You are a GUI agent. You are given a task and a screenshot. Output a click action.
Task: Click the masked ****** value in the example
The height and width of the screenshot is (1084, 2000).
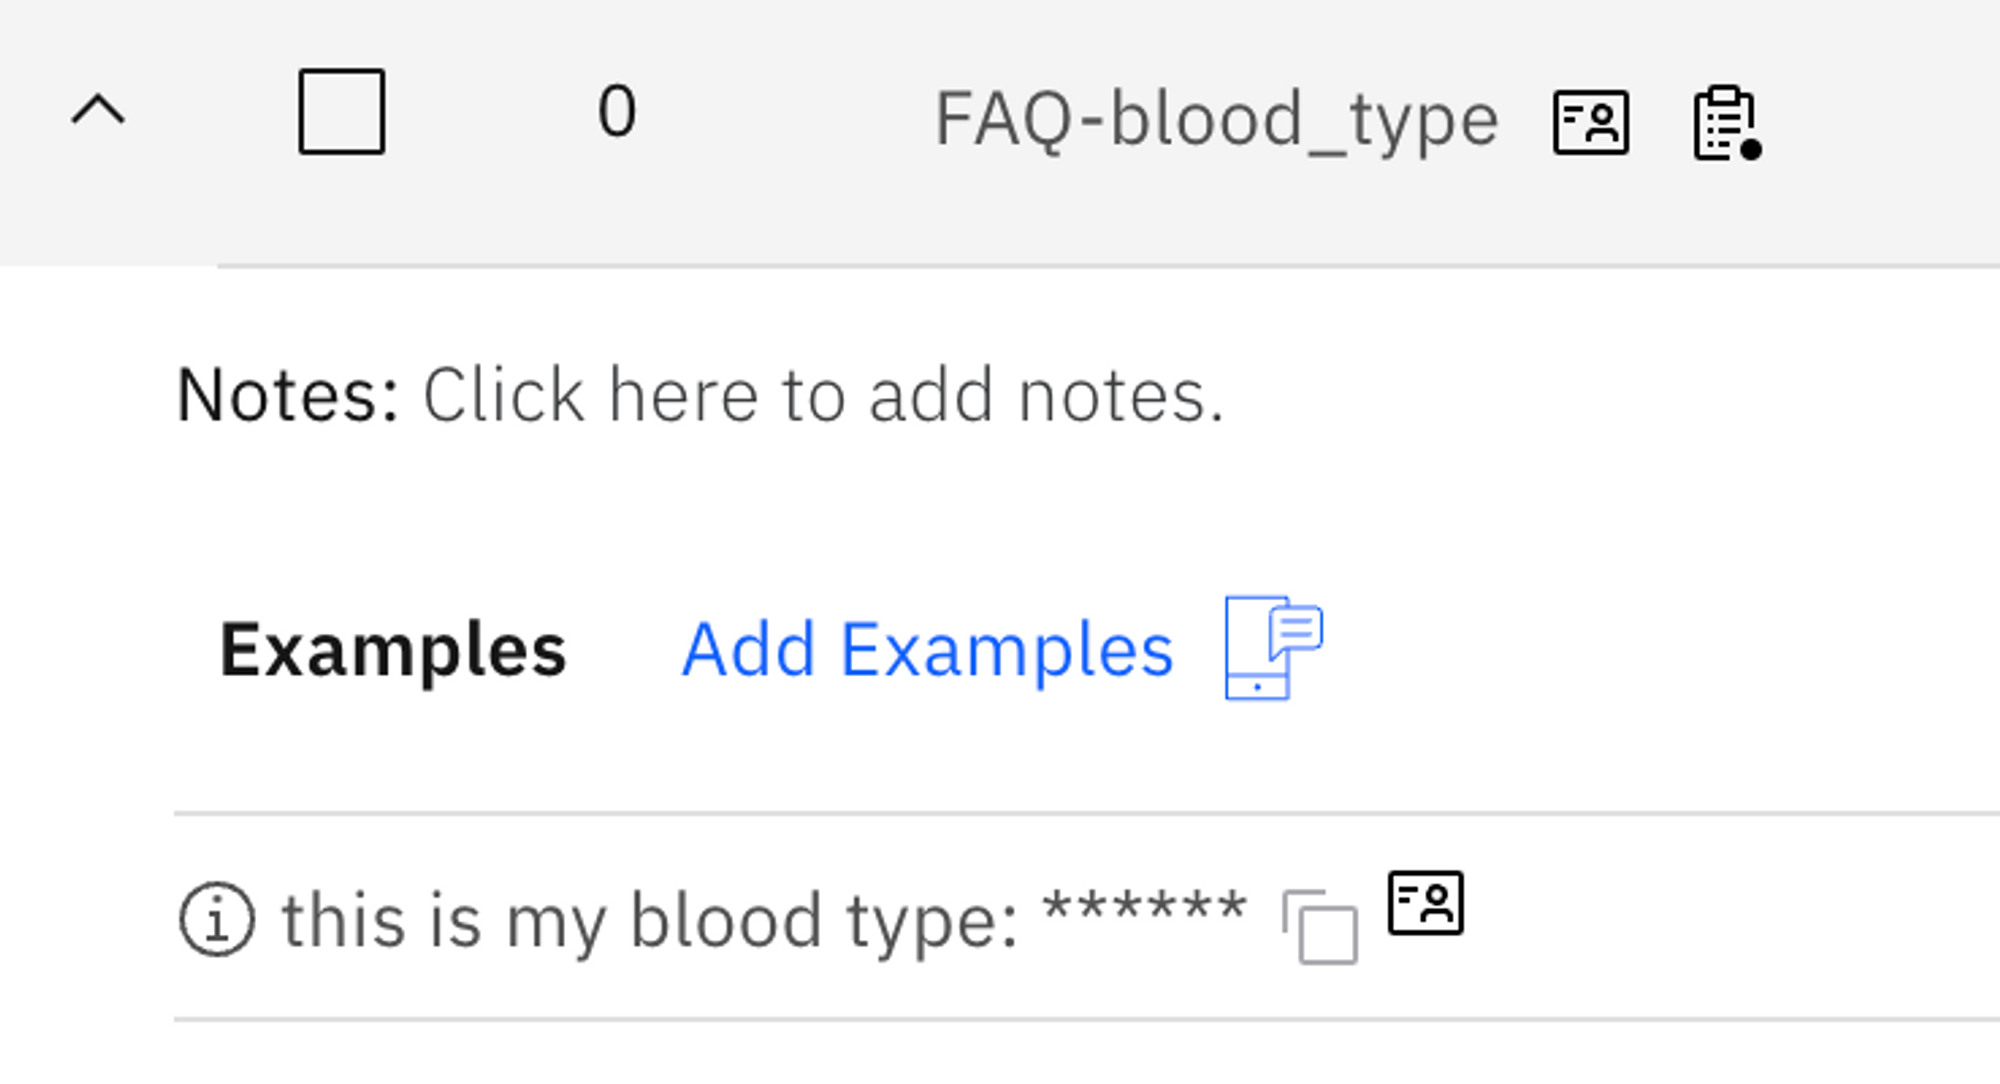pyautogui.click(x=1144, y=908)
